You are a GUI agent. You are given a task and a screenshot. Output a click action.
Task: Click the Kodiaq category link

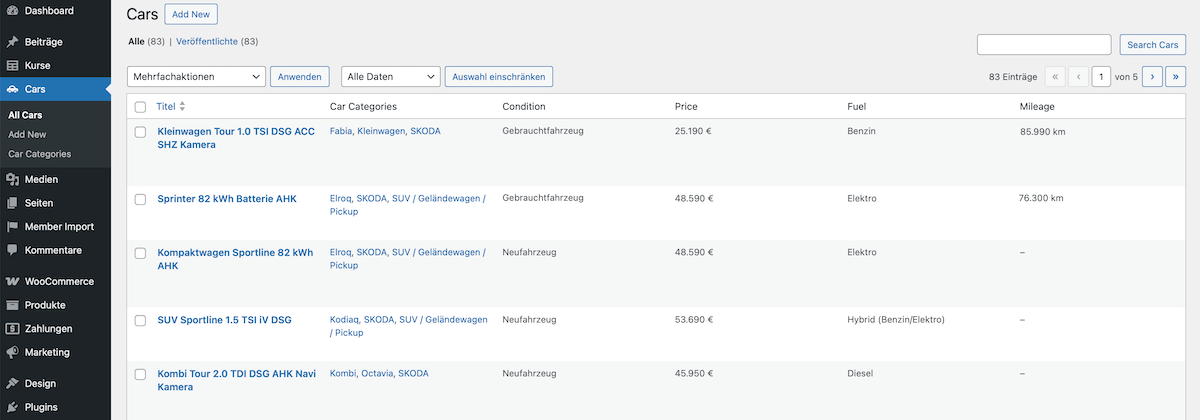[x=344, y=320]
